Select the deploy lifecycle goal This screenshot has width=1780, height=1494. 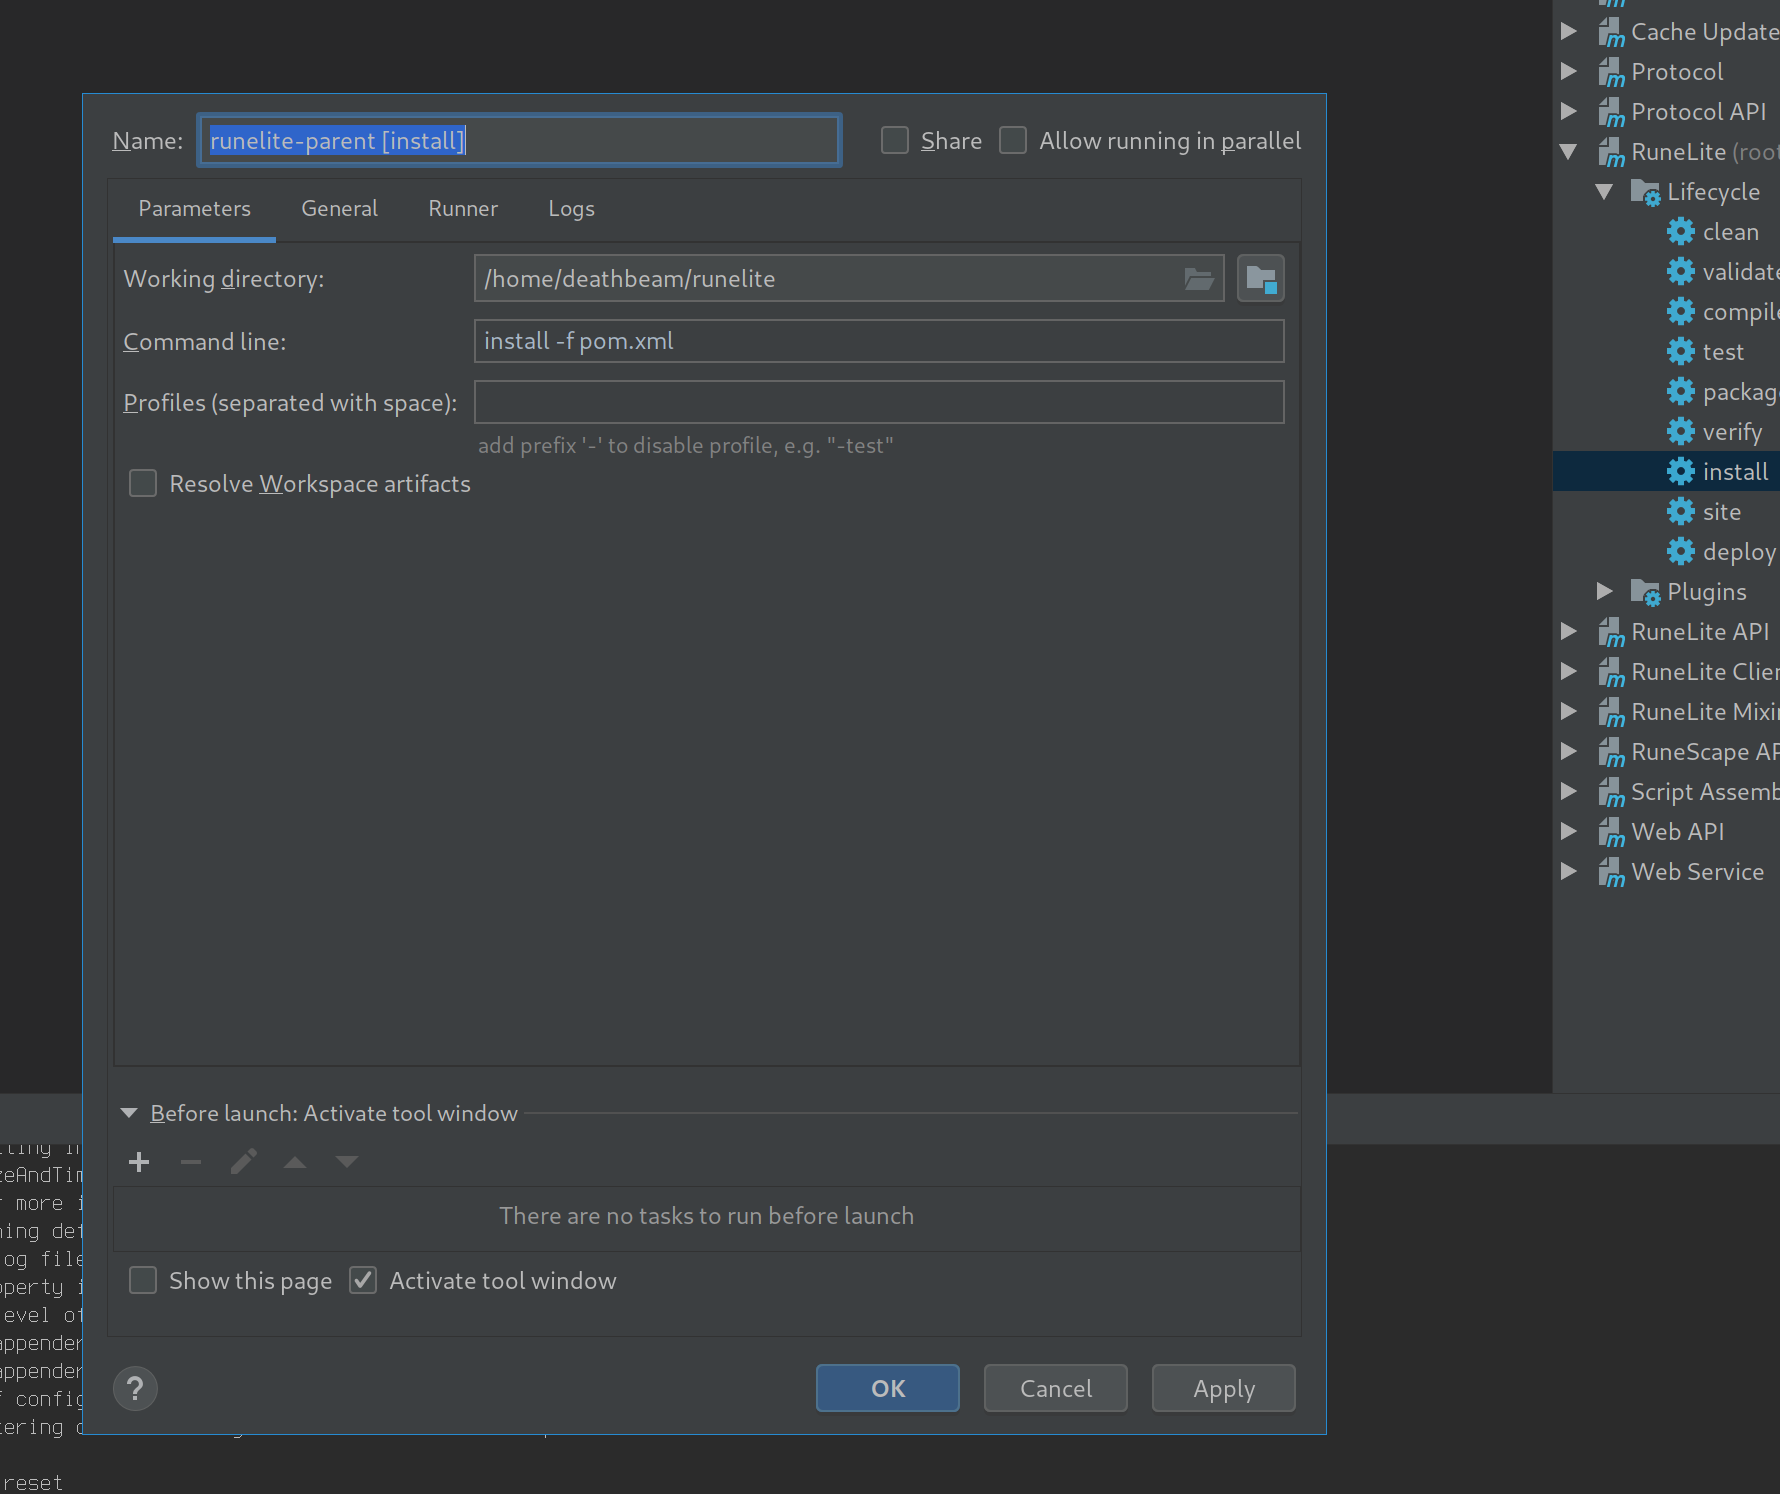point(1738,551)
